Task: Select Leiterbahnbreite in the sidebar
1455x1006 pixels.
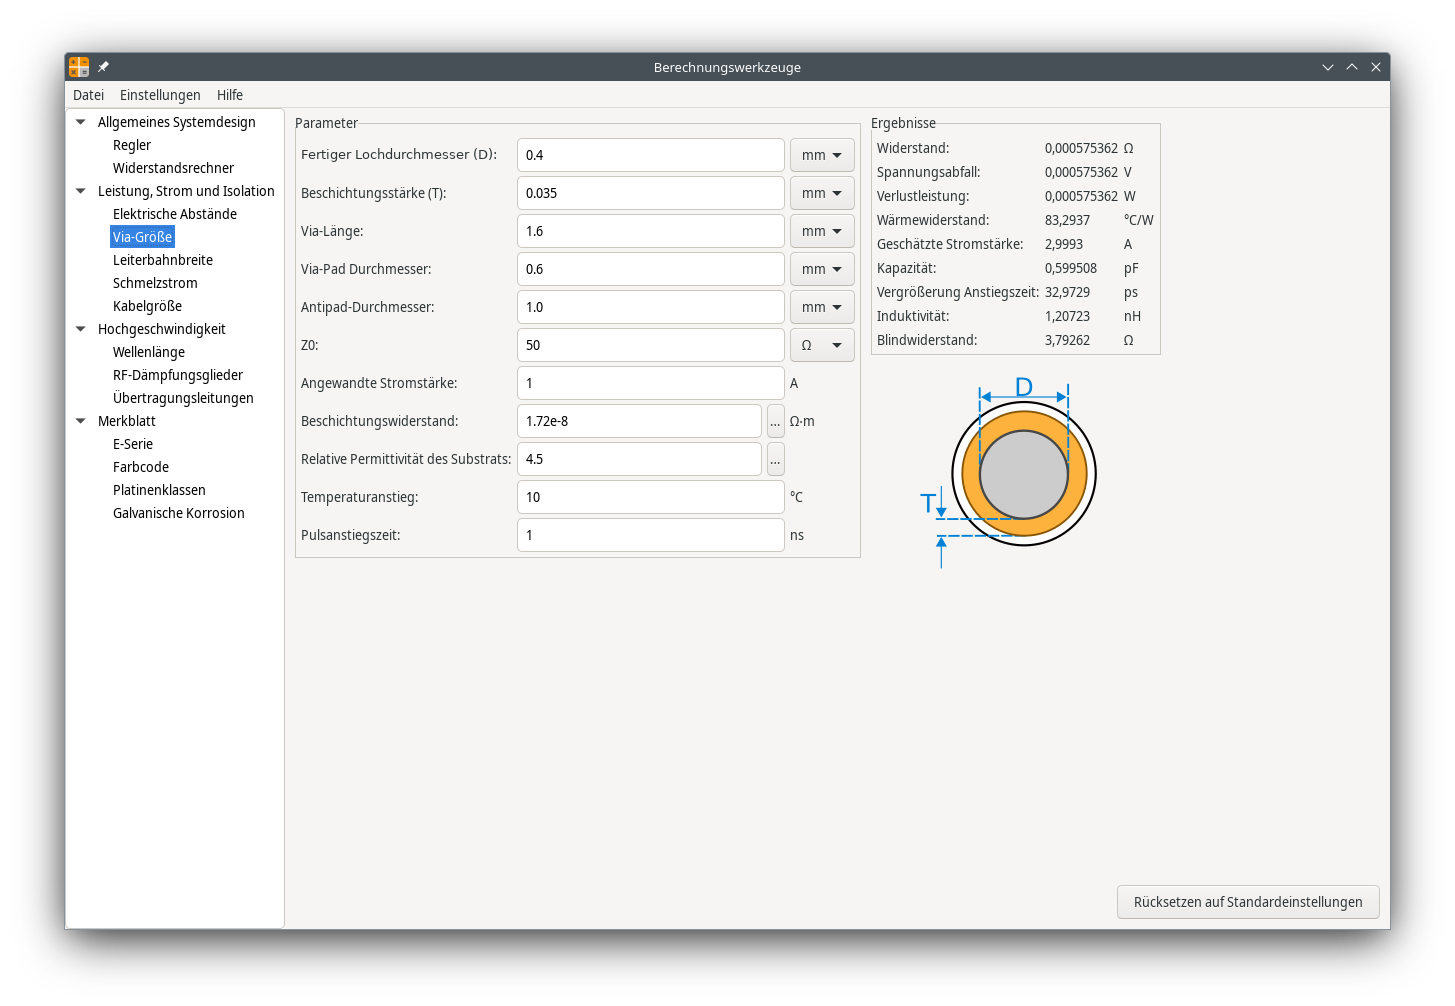Action: [x=163, y=260]
